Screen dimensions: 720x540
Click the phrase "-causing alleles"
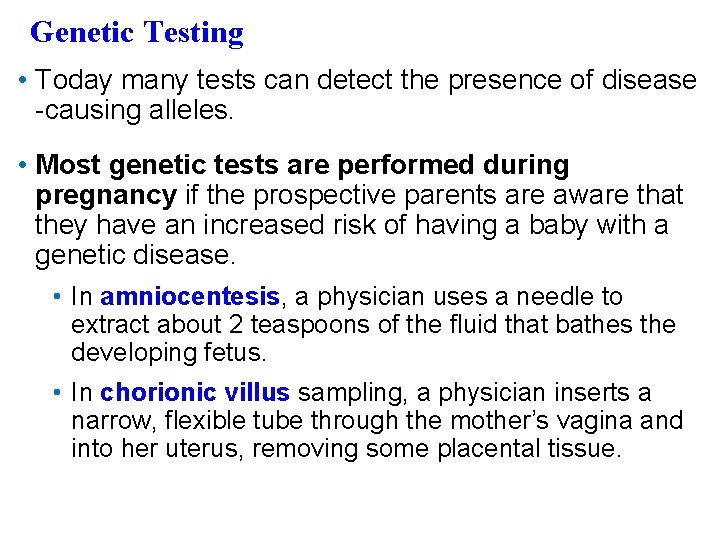(x=134, y=110)
